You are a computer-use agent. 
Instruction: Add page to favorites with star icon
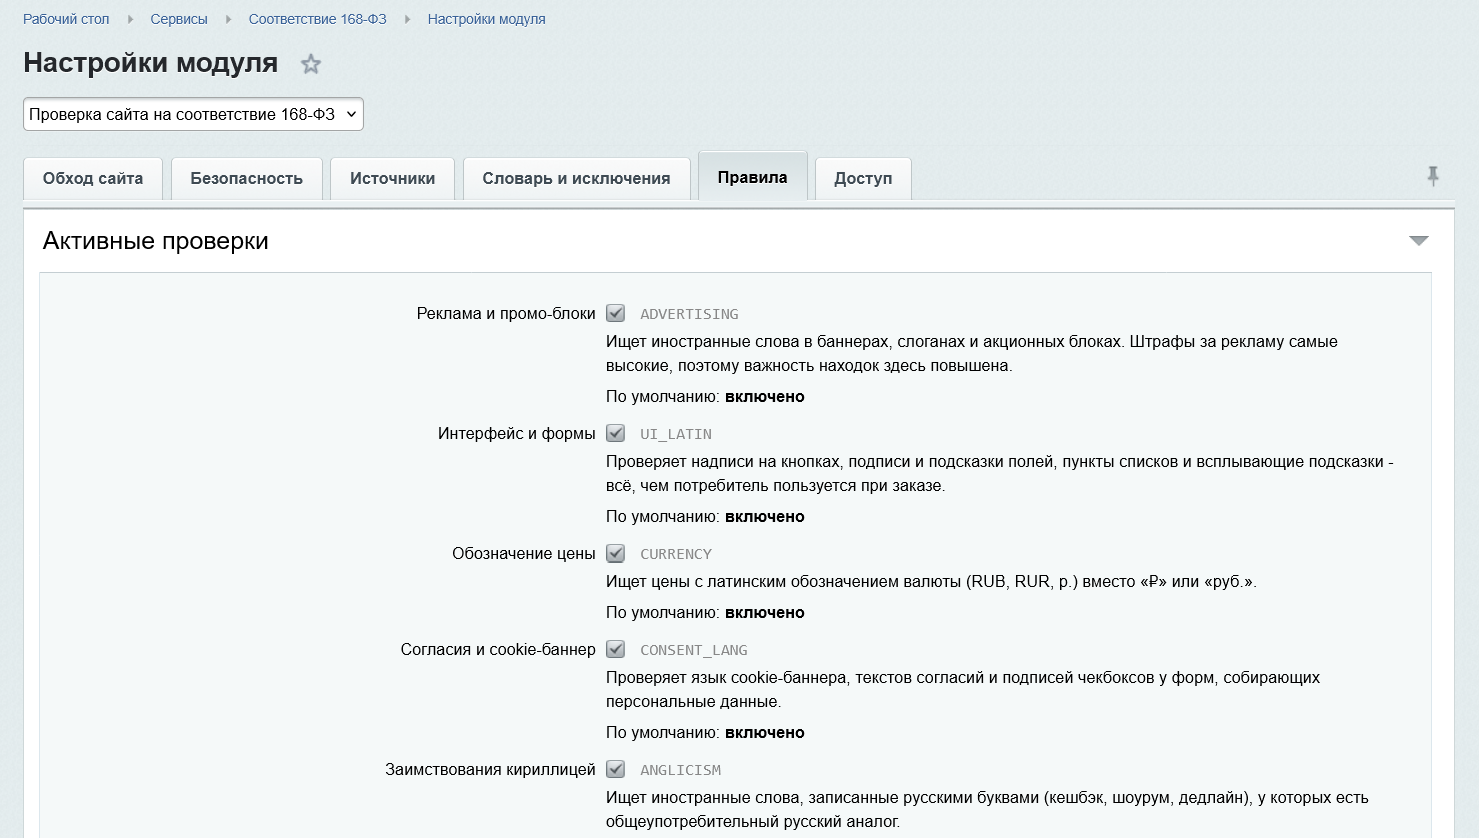311,64
